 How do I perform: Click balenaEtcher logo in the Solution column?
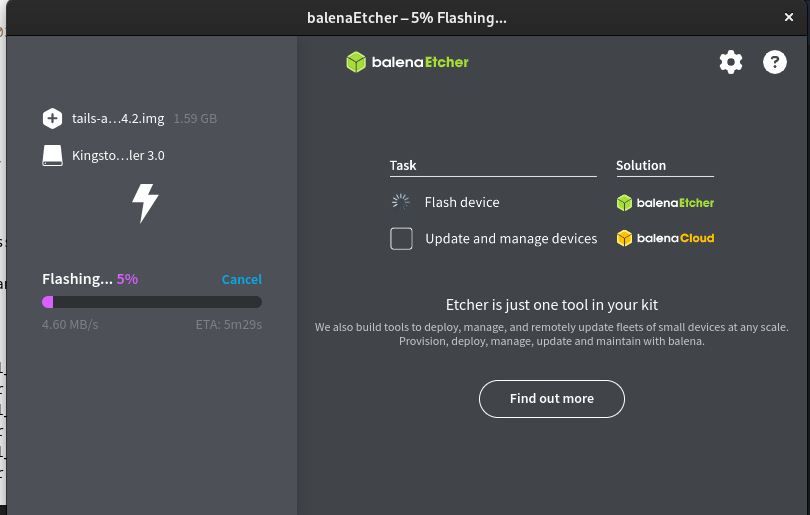tap(665, 202)
